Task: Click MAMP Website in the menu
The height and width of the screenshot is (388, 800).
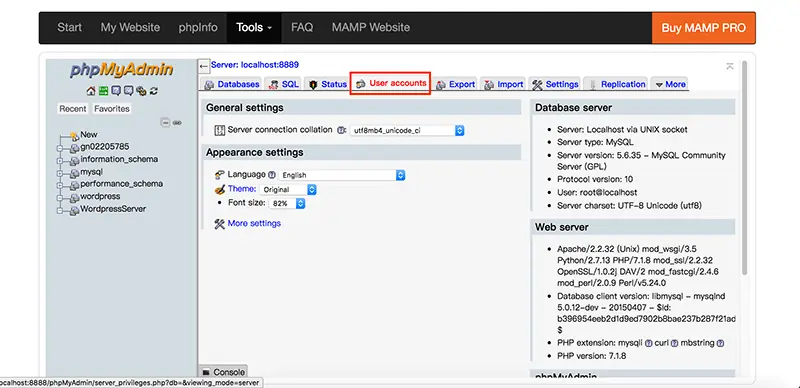Action: coord(371,28)
